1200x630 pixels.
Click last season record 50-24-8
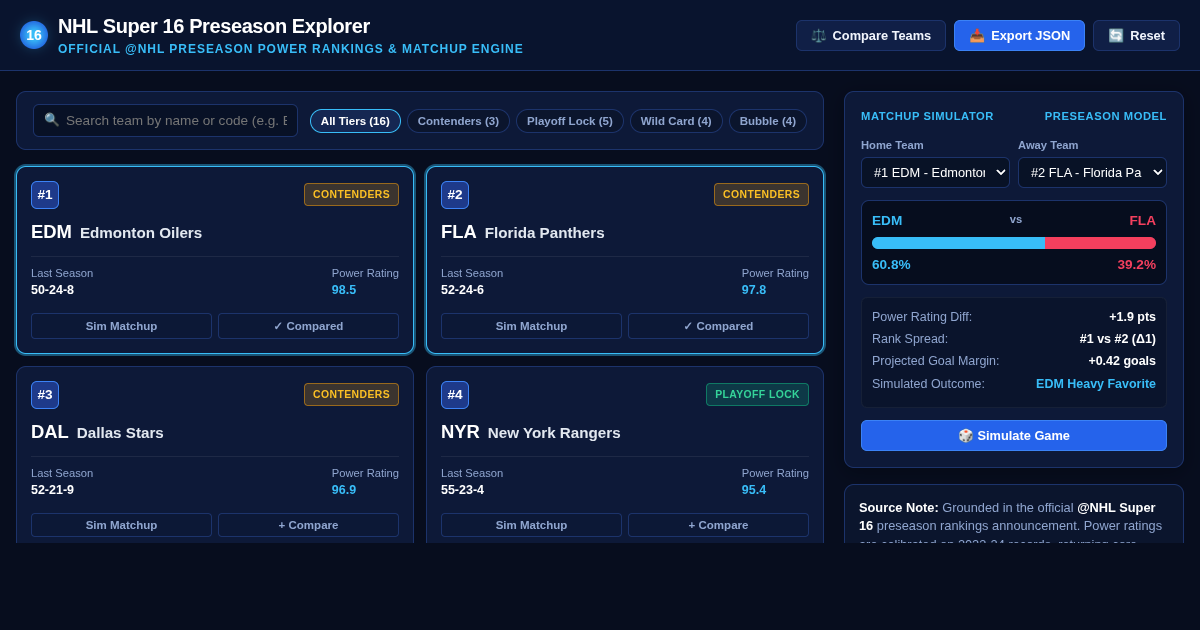point(52,290)
